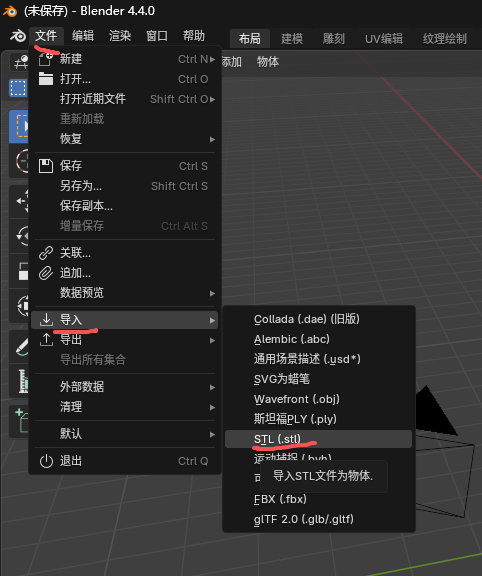Select SVG为蜡笔 import option
Image resolution: width=482 pixels, height=576 pixels.
pyautogui.click(x=318, y=379)
